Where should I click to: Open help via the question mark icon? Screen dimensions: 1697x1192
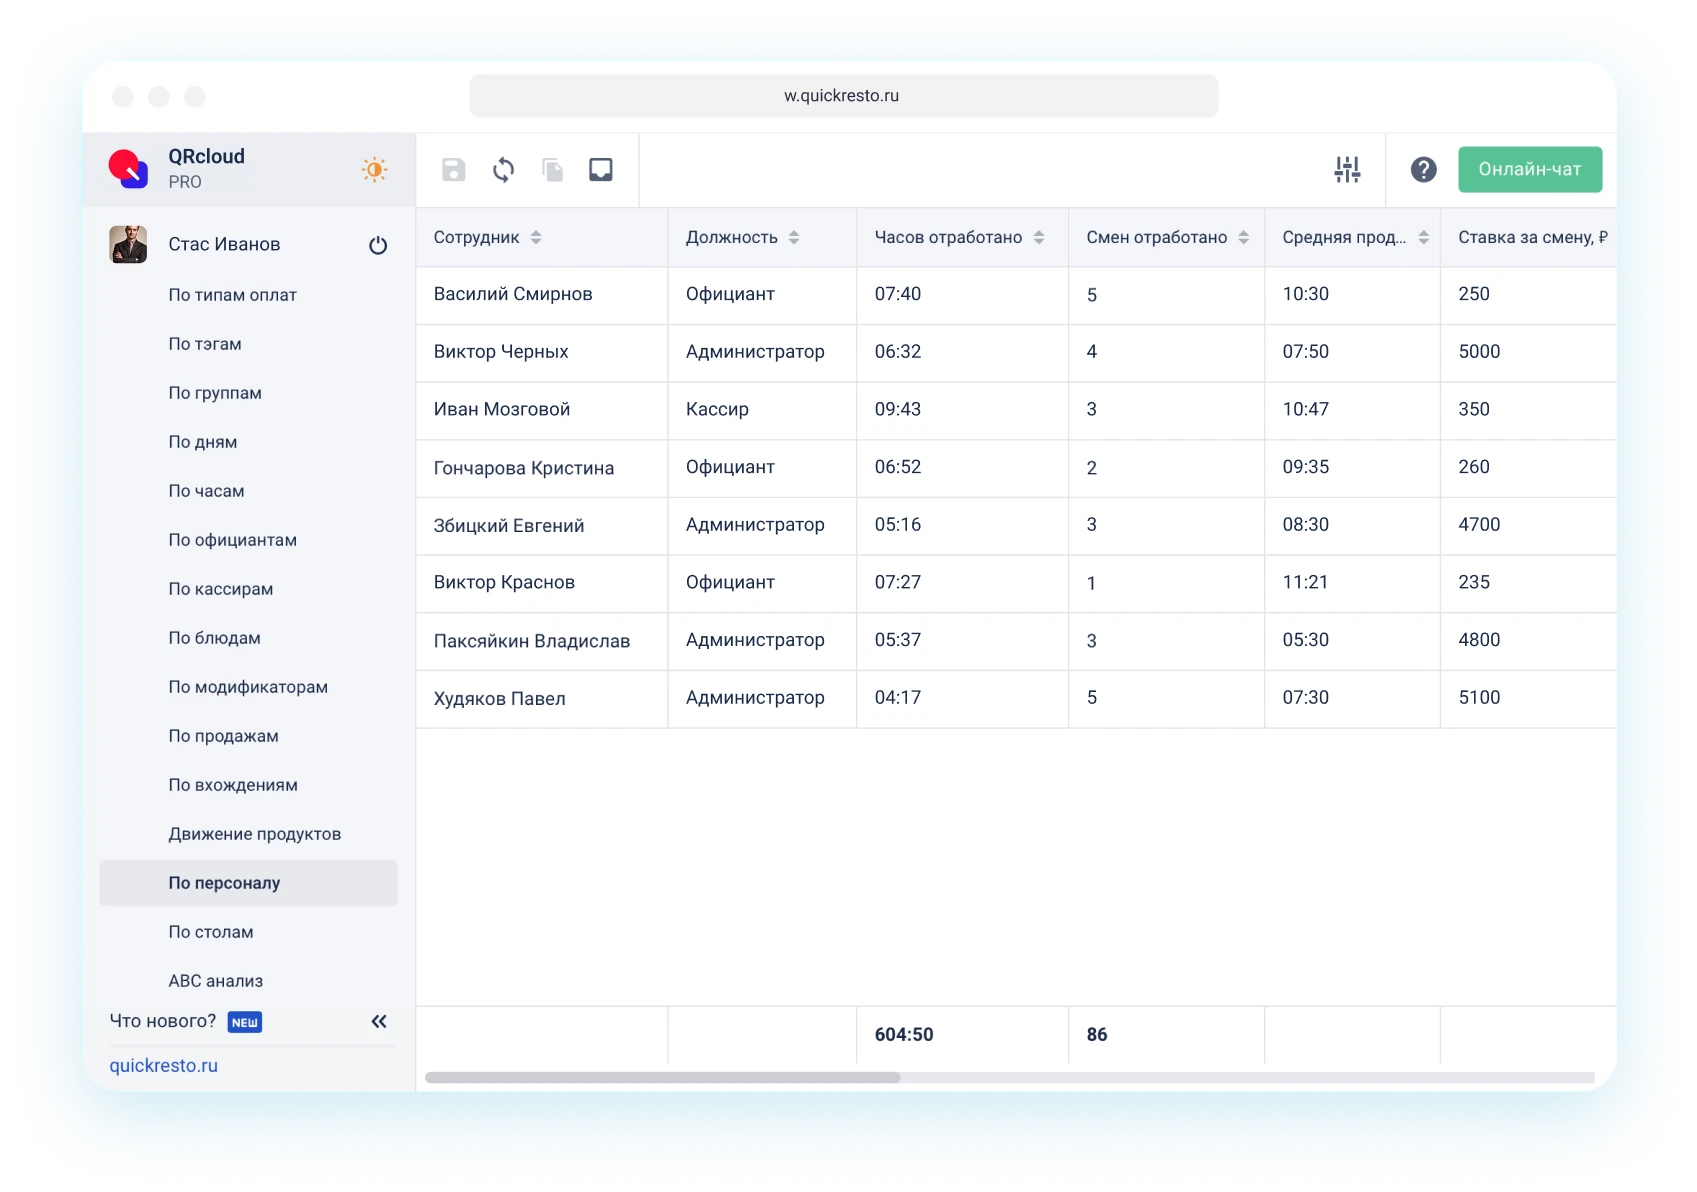[x=1423, y=170]
